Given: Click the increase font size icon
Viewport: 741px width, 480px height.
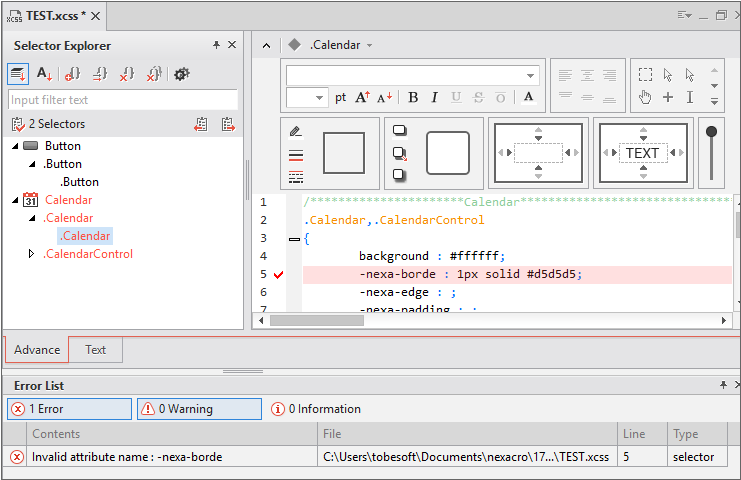Looking at the screenshot, I should pos(362,97).
